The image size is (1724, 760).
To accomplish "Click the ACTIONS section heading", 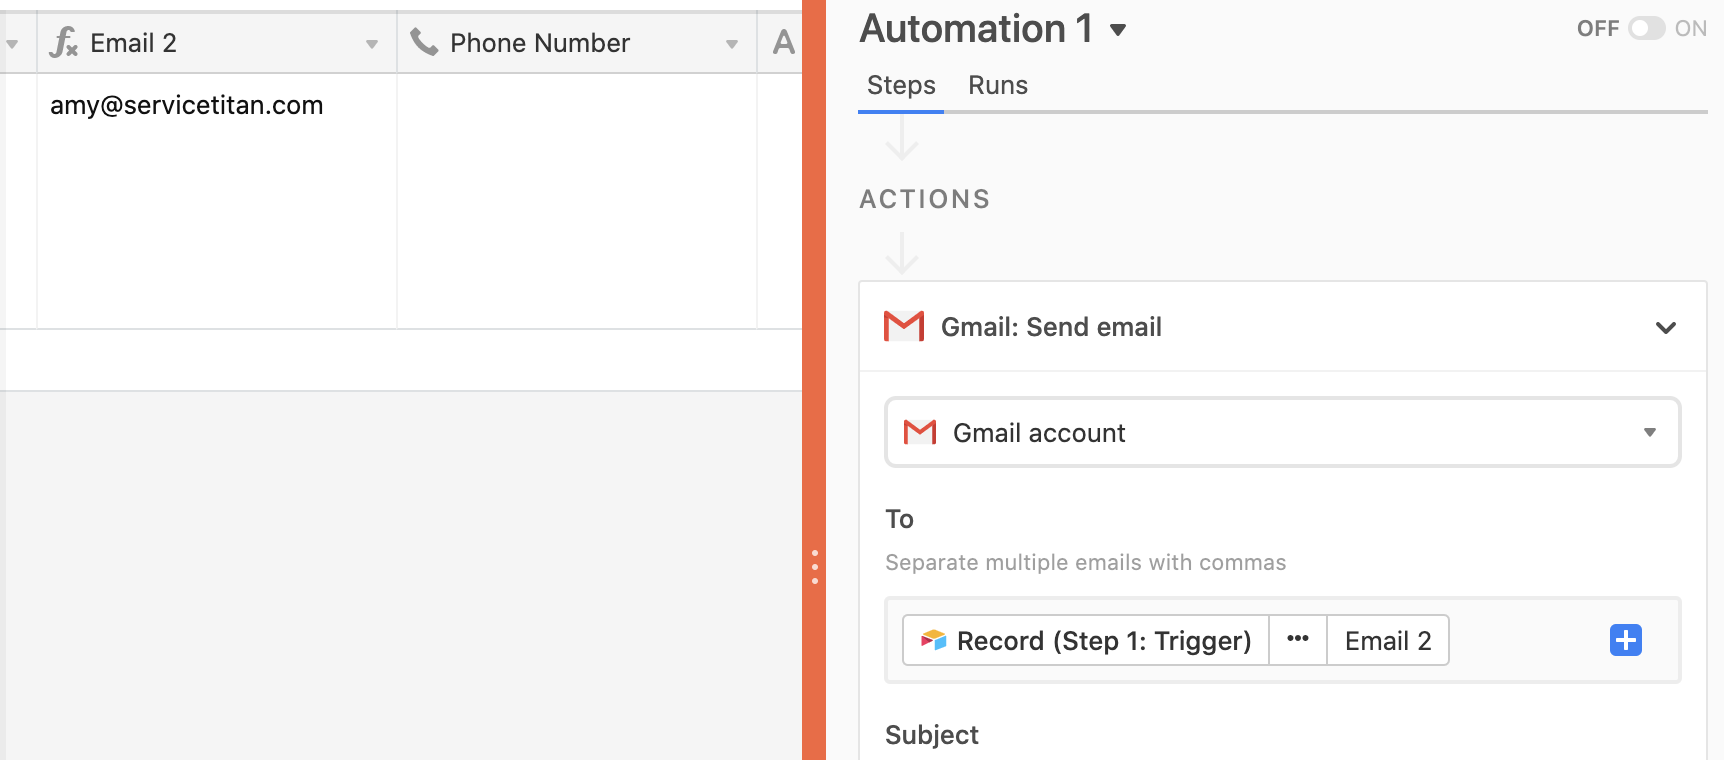I will pos(925,199).
